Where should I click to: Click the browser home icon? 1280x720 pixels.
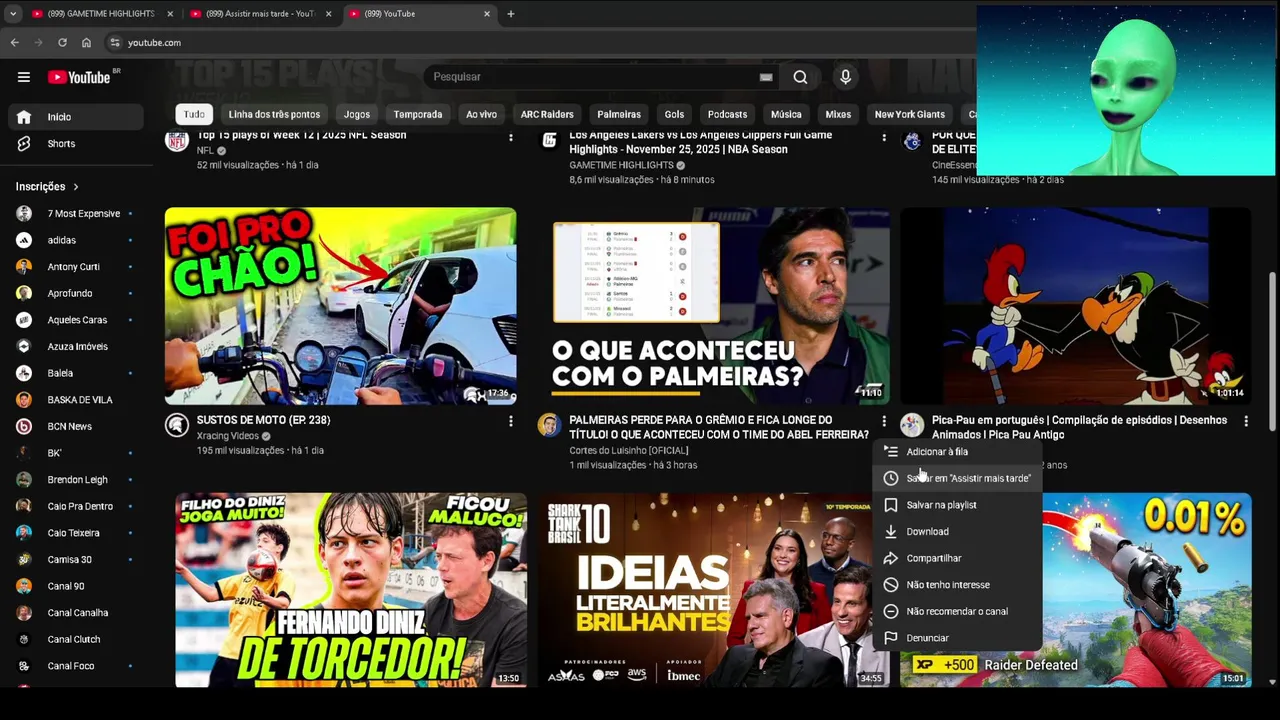(86, 43)
